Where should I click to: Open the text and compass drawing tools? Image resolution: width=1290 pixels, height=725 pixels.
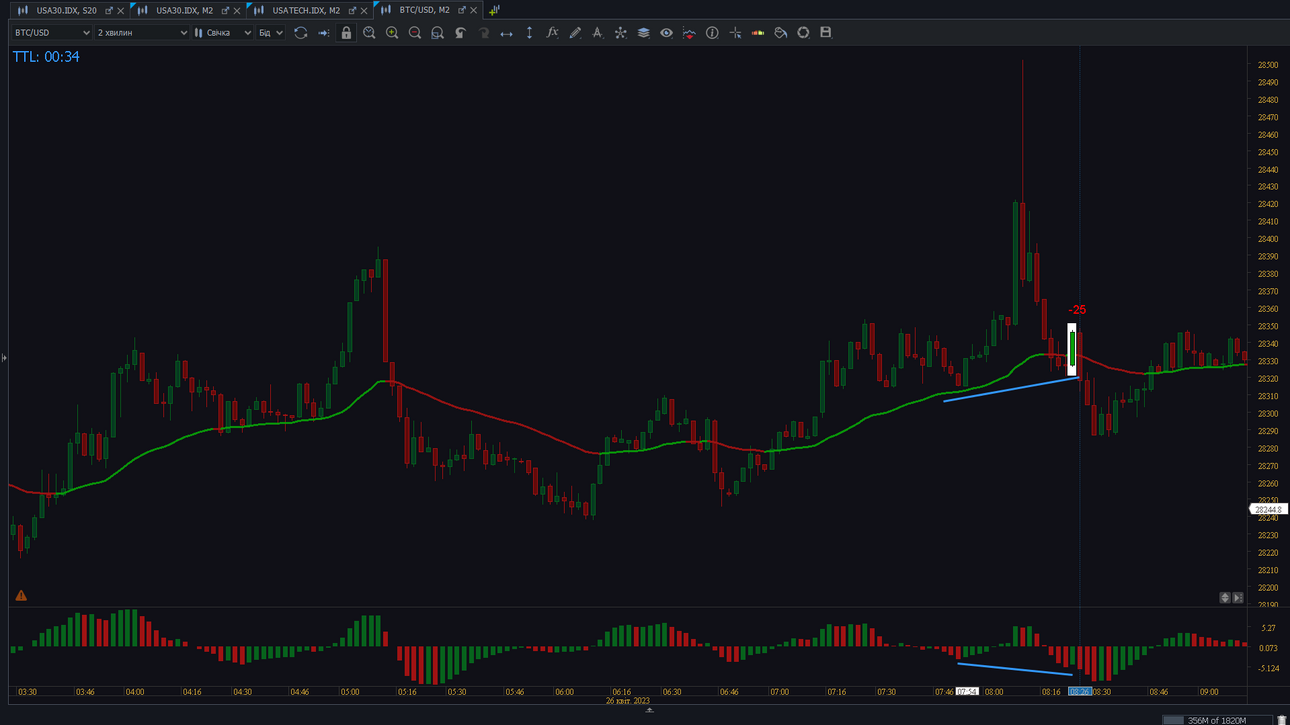(x=597, y=33)
